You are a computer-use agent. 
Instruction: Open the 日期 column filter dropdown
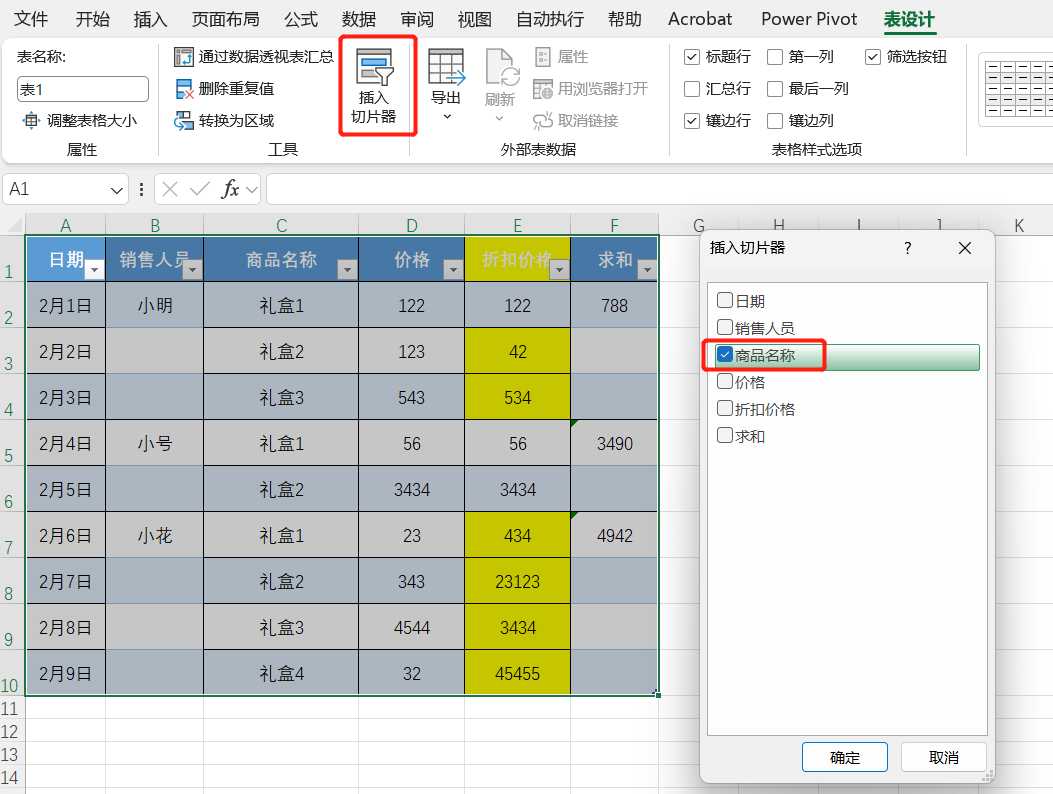(95, 270)
